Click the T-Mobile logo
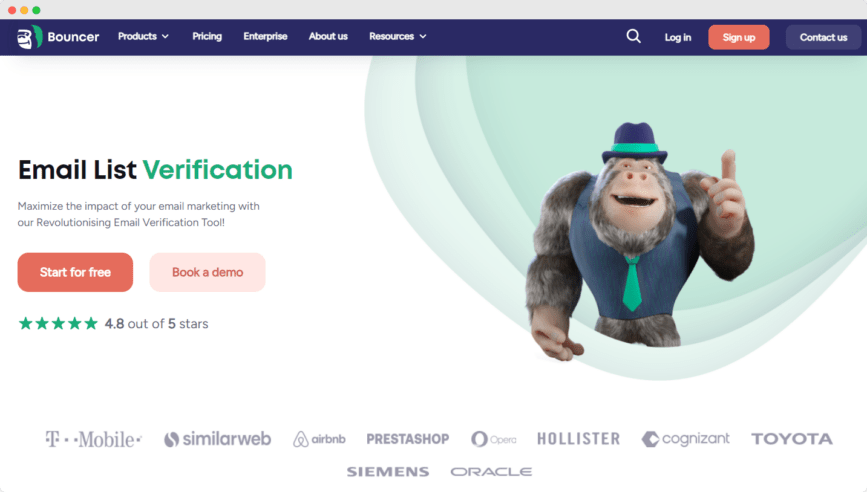Screen dimensions: 867x492 93,439
